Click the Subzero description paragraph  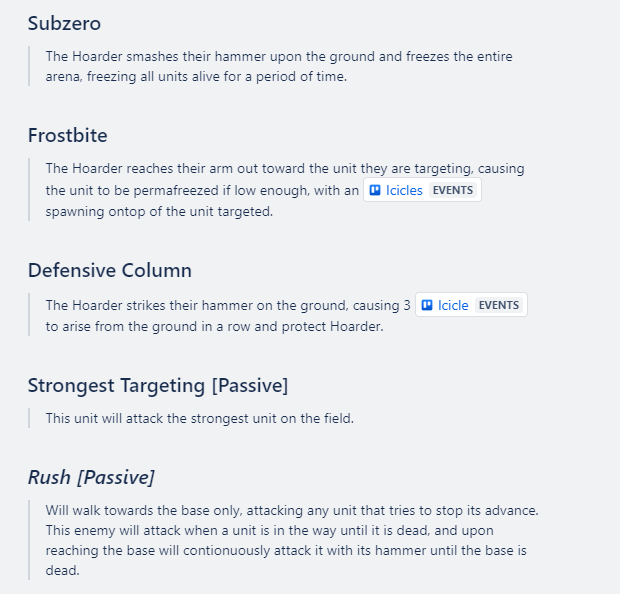click(279, 66)
